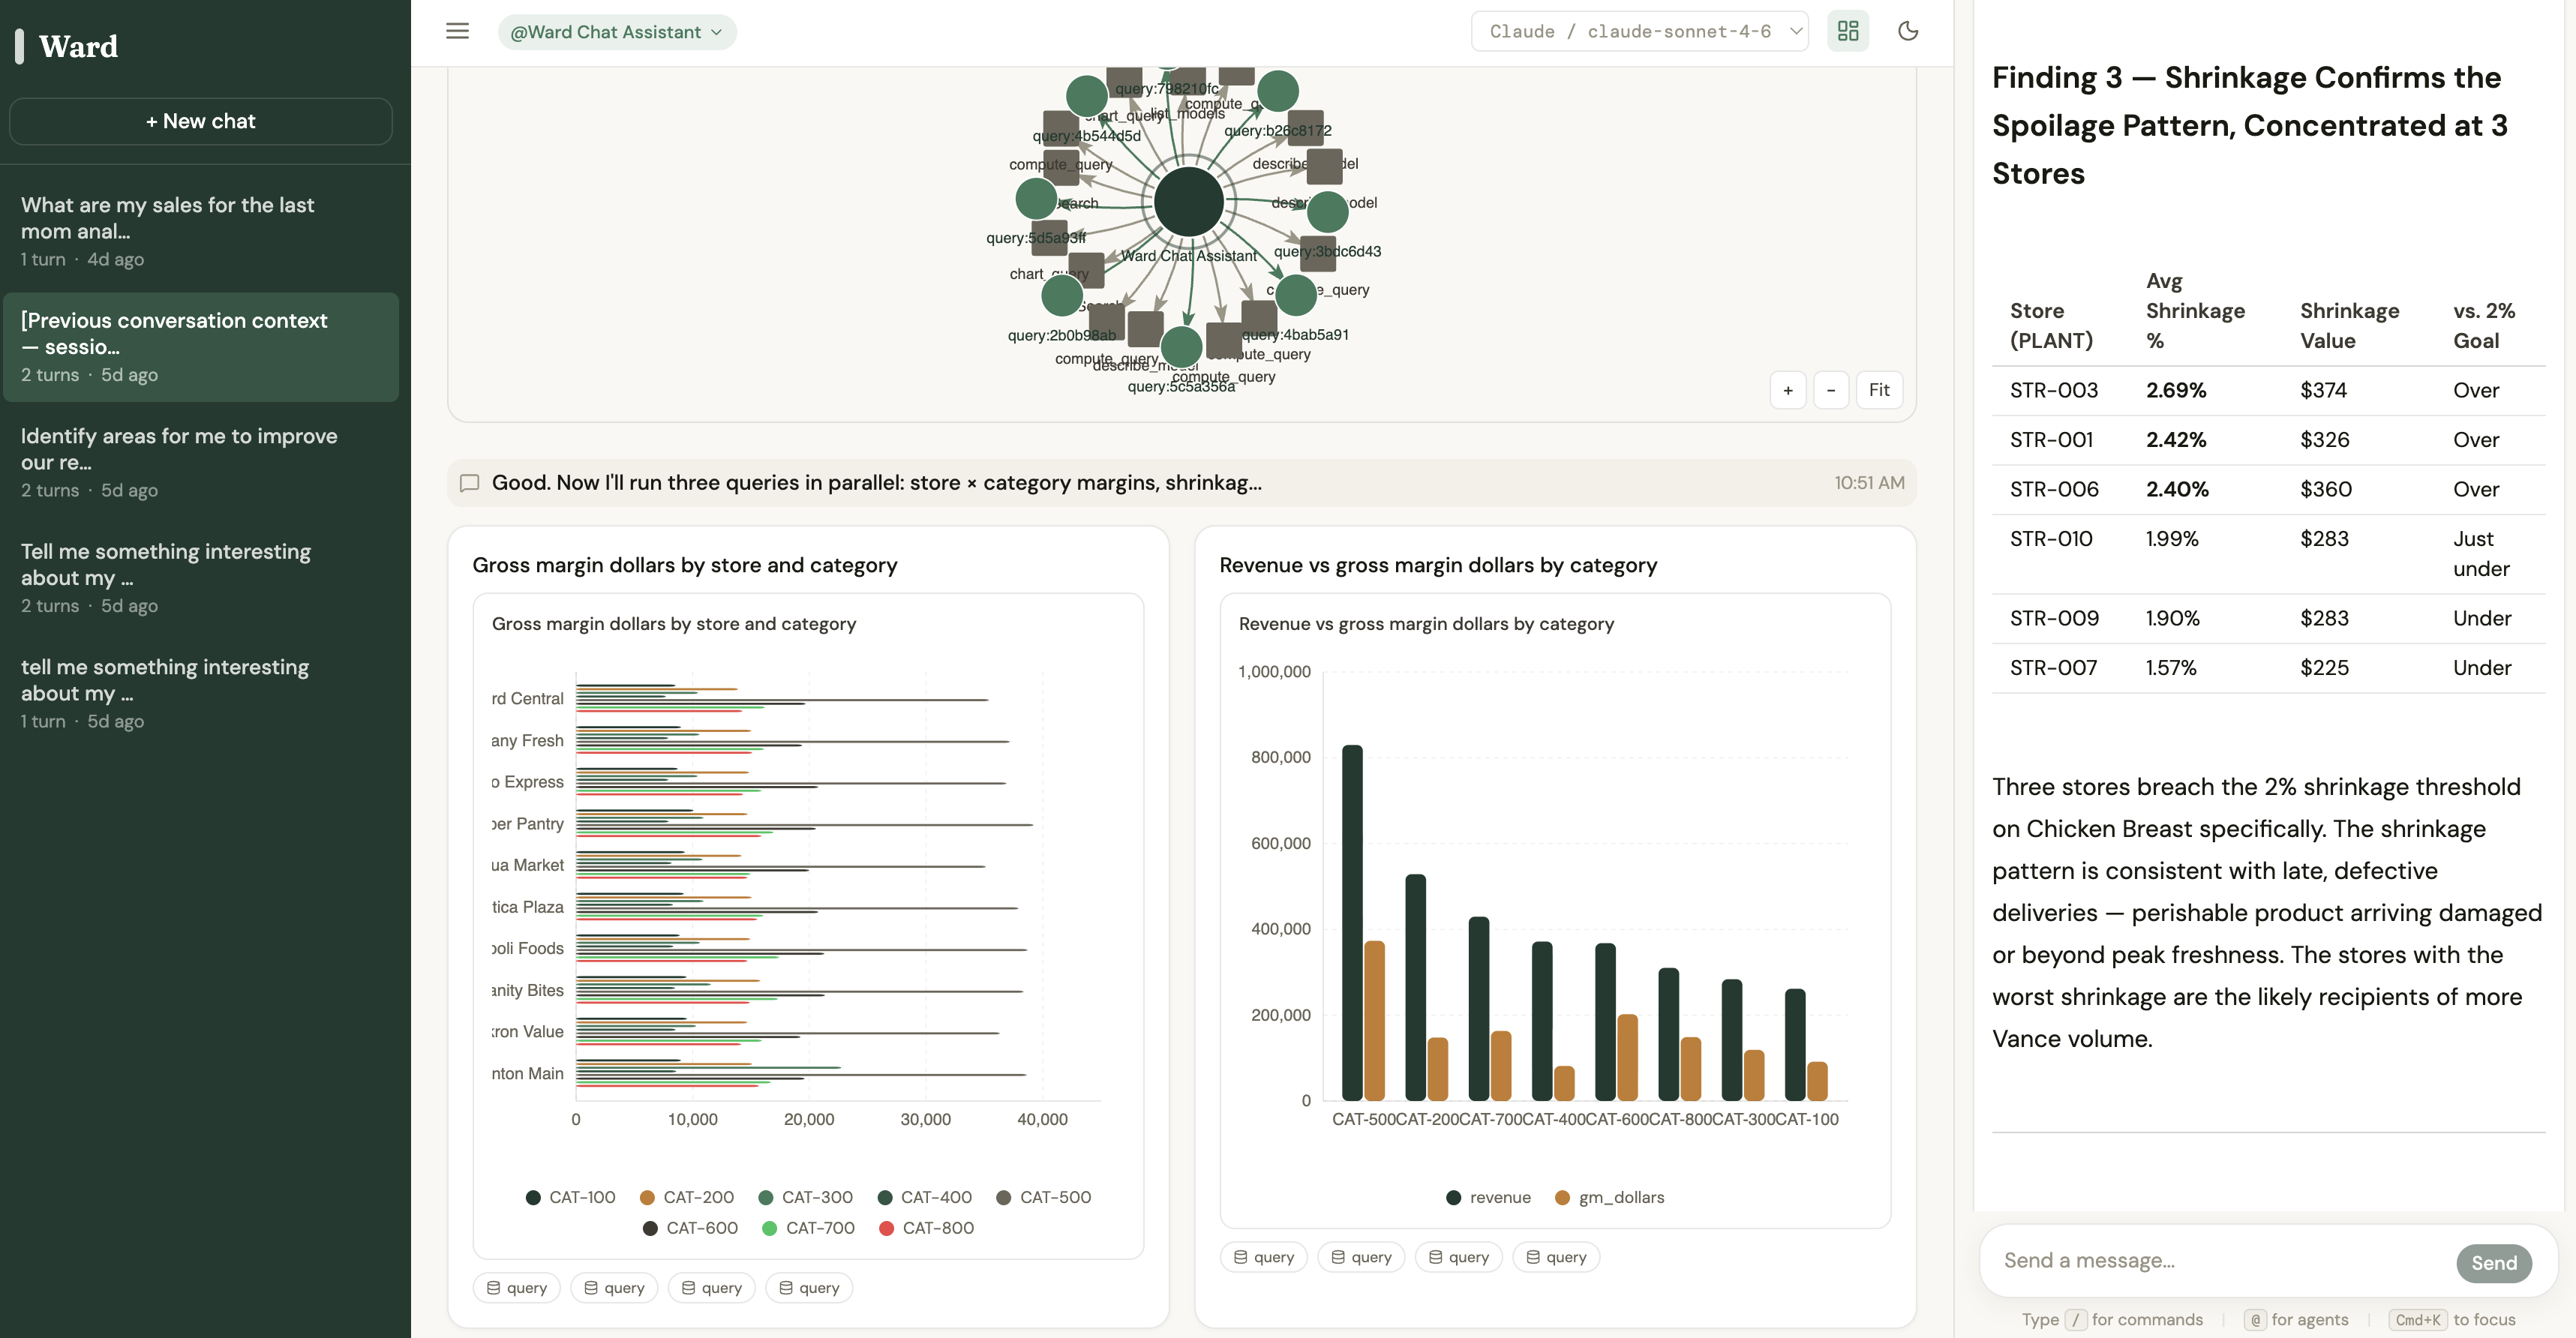
Task: Click a query database chip under the gross margin chart
Action: [x=516, y=1287]
